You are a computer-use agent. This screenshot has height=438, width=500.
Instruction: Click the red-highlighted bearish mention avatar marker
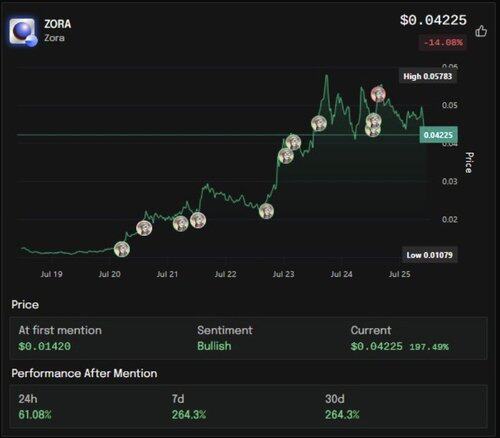(x=378, y=94)
